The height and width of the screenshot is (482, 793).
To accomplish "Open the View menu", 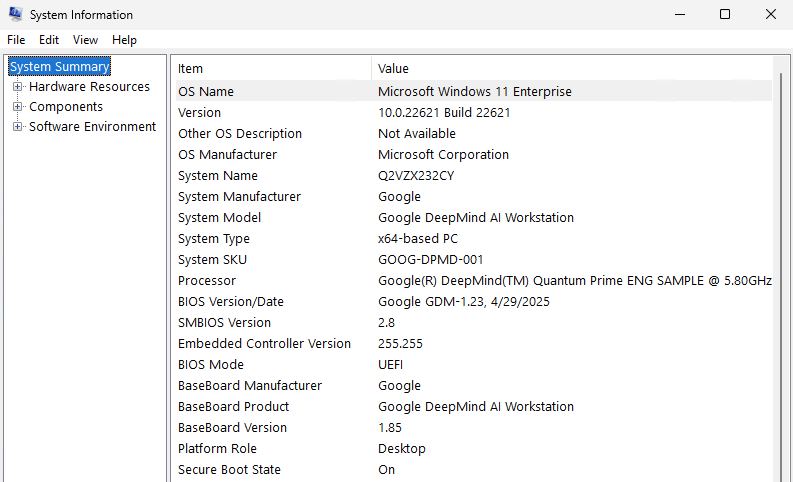I will (85, 39).
